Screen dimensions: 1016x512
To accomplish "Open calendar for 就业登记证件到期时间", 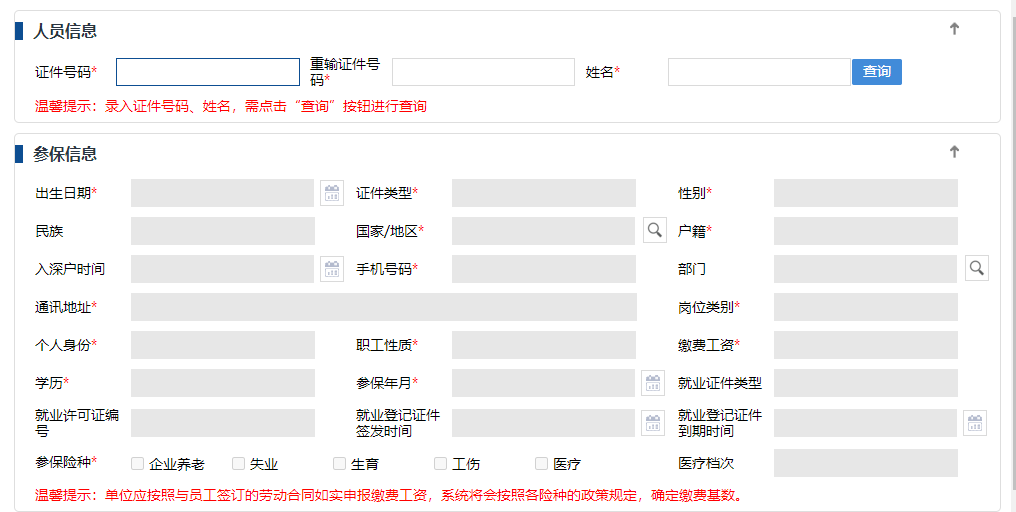I will tap(975, 423).
